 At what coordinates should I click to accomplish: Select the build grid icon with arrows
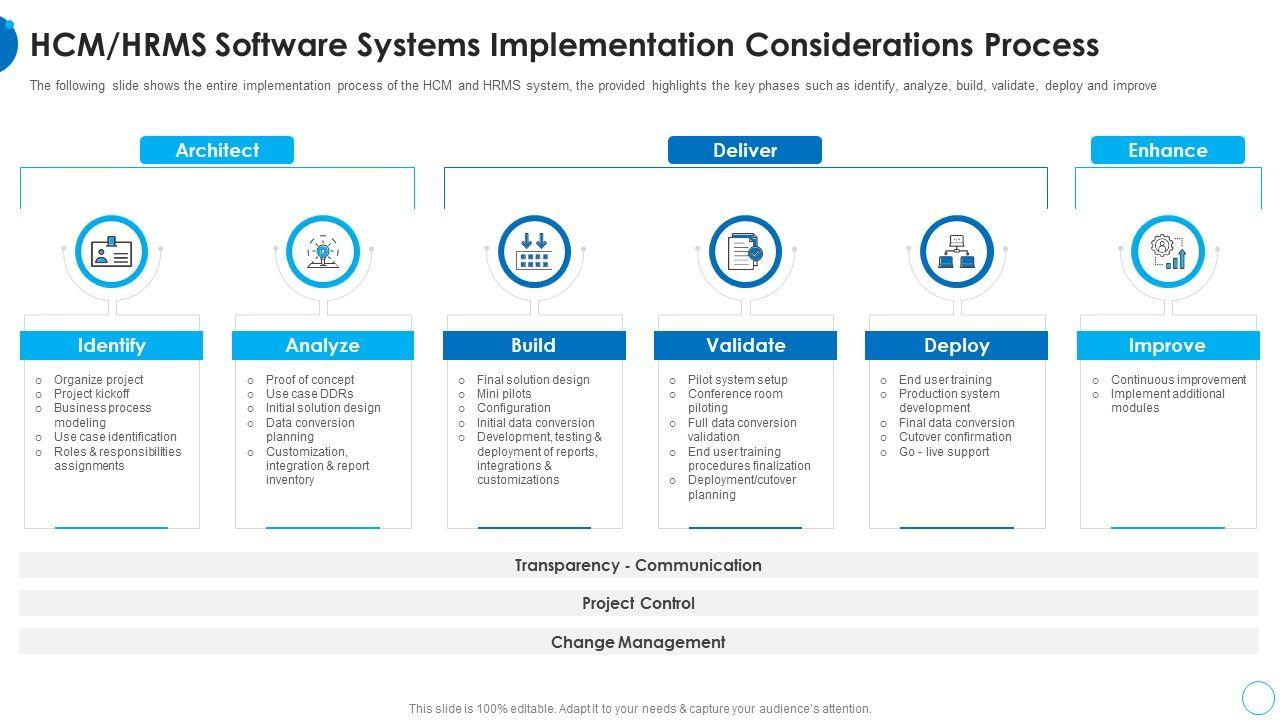(534, 252)
